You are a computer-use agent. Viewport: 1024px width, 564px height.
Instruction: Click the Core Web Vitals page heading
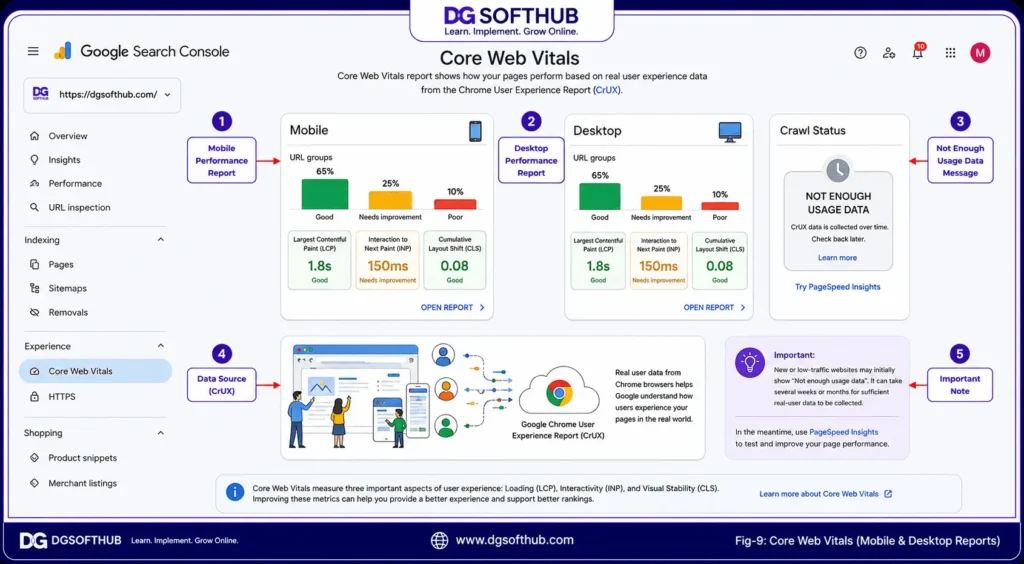pos(509,58)
